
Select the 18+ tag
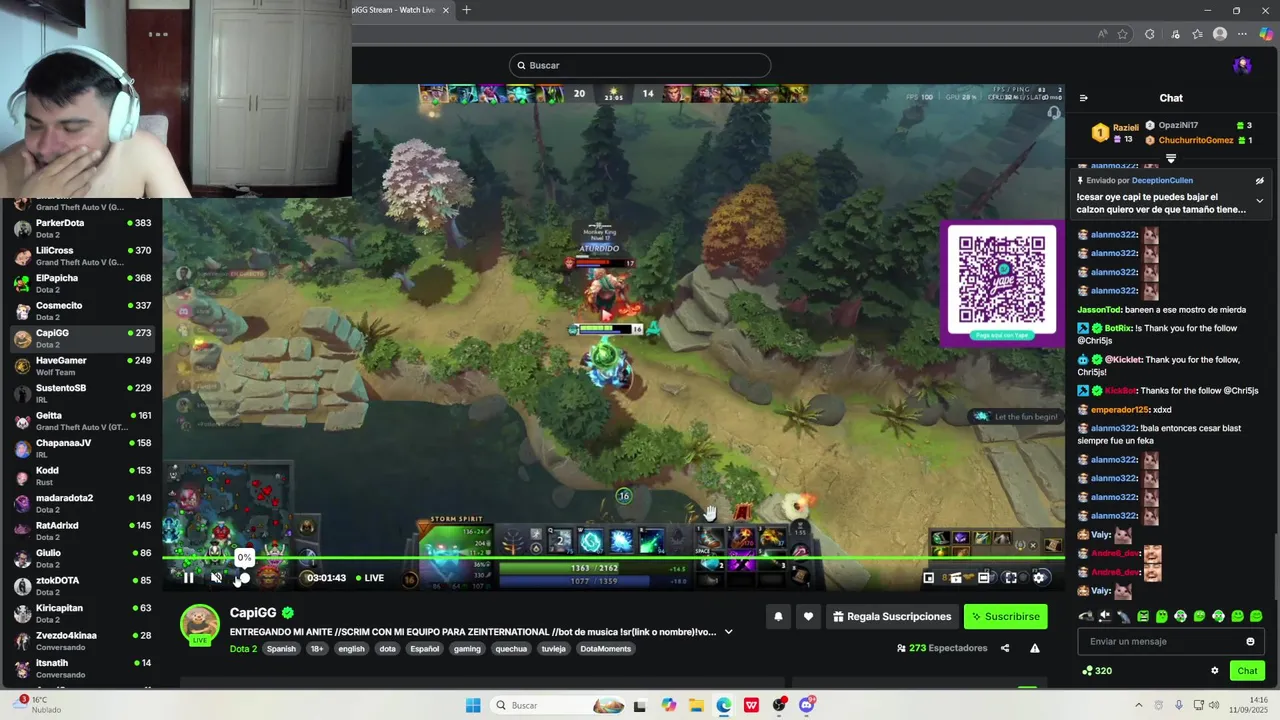coord(316,649)
